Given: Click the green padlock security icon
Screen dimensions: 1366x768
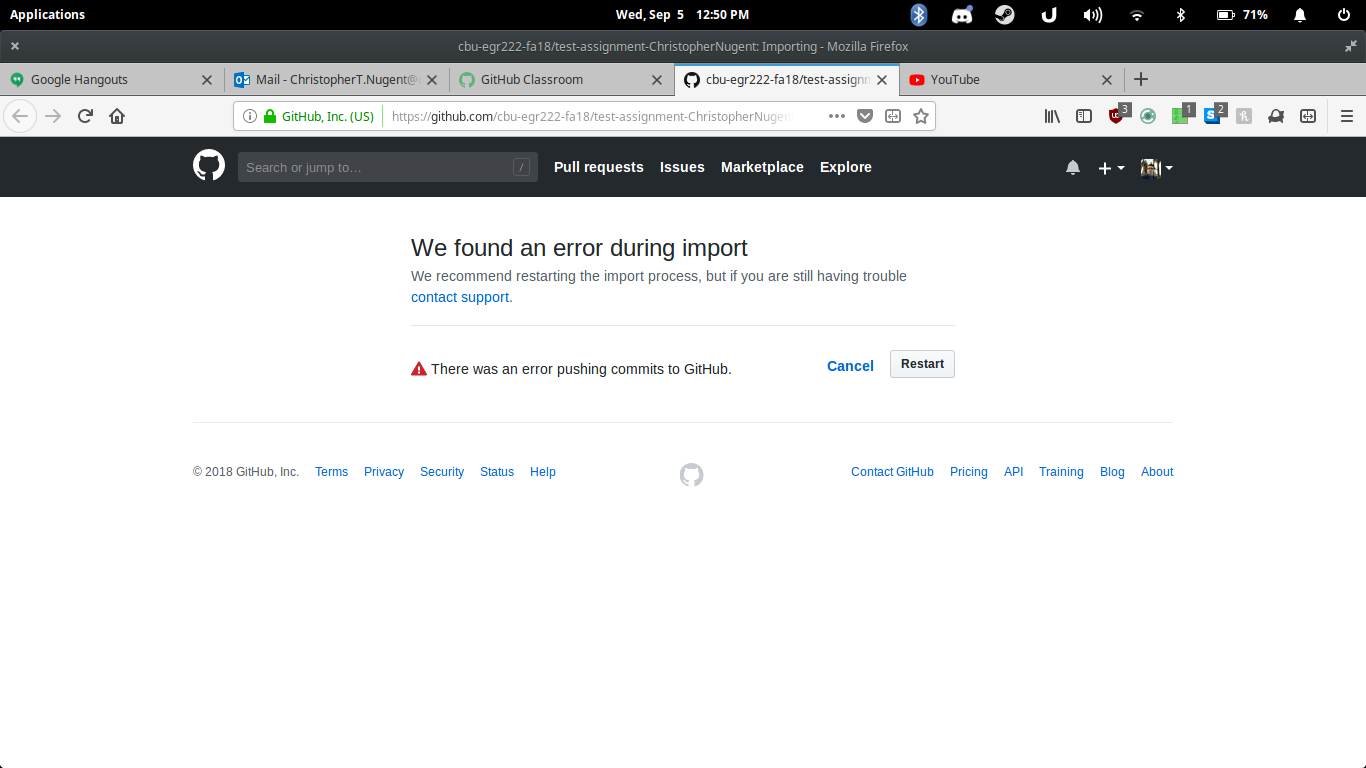Looking at the screenshot, I should click(270, 116).
